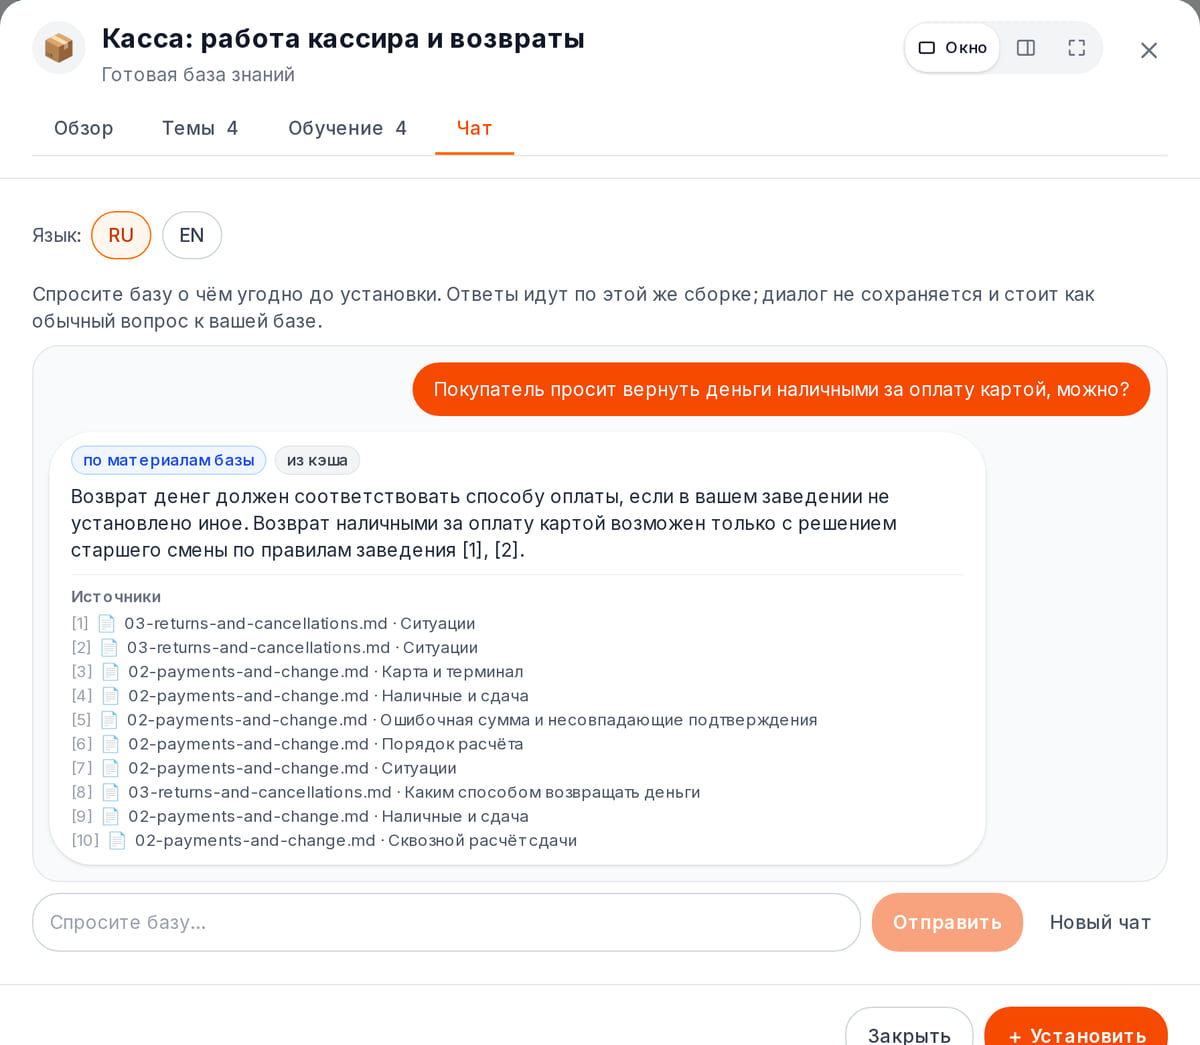
Task: Click the document icon of source [5]
Action: 110,719
